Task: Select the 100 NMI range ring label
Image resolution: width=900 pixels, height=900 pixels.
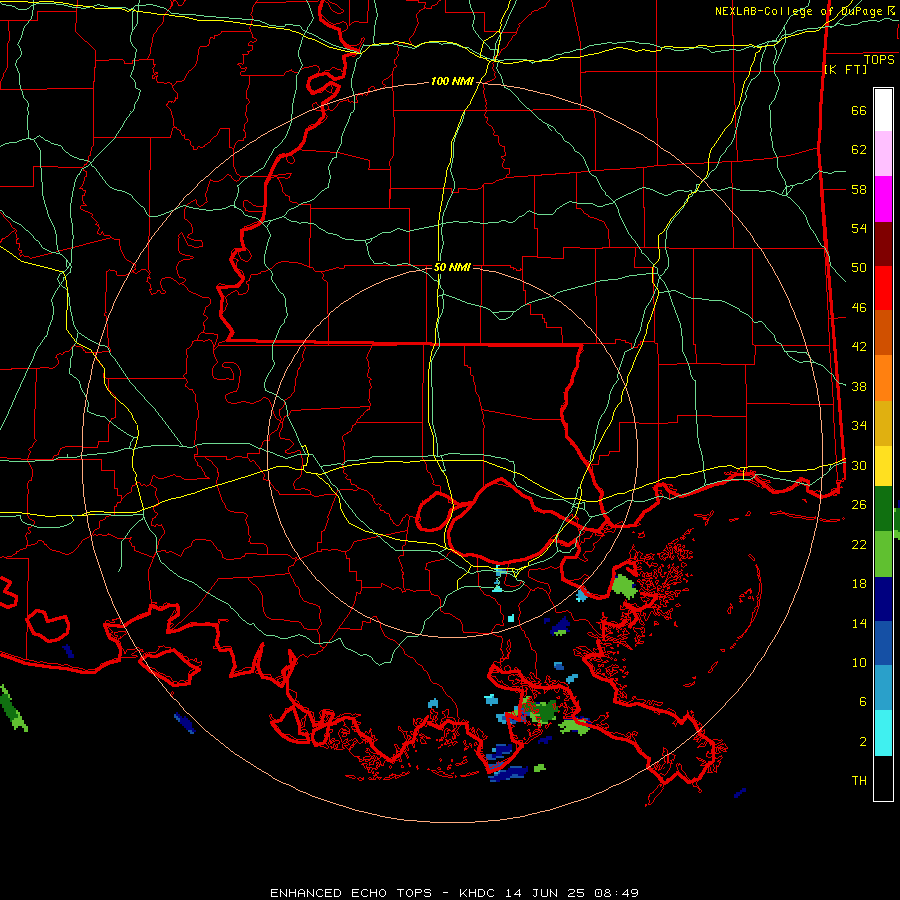Action: coord(452,82)
